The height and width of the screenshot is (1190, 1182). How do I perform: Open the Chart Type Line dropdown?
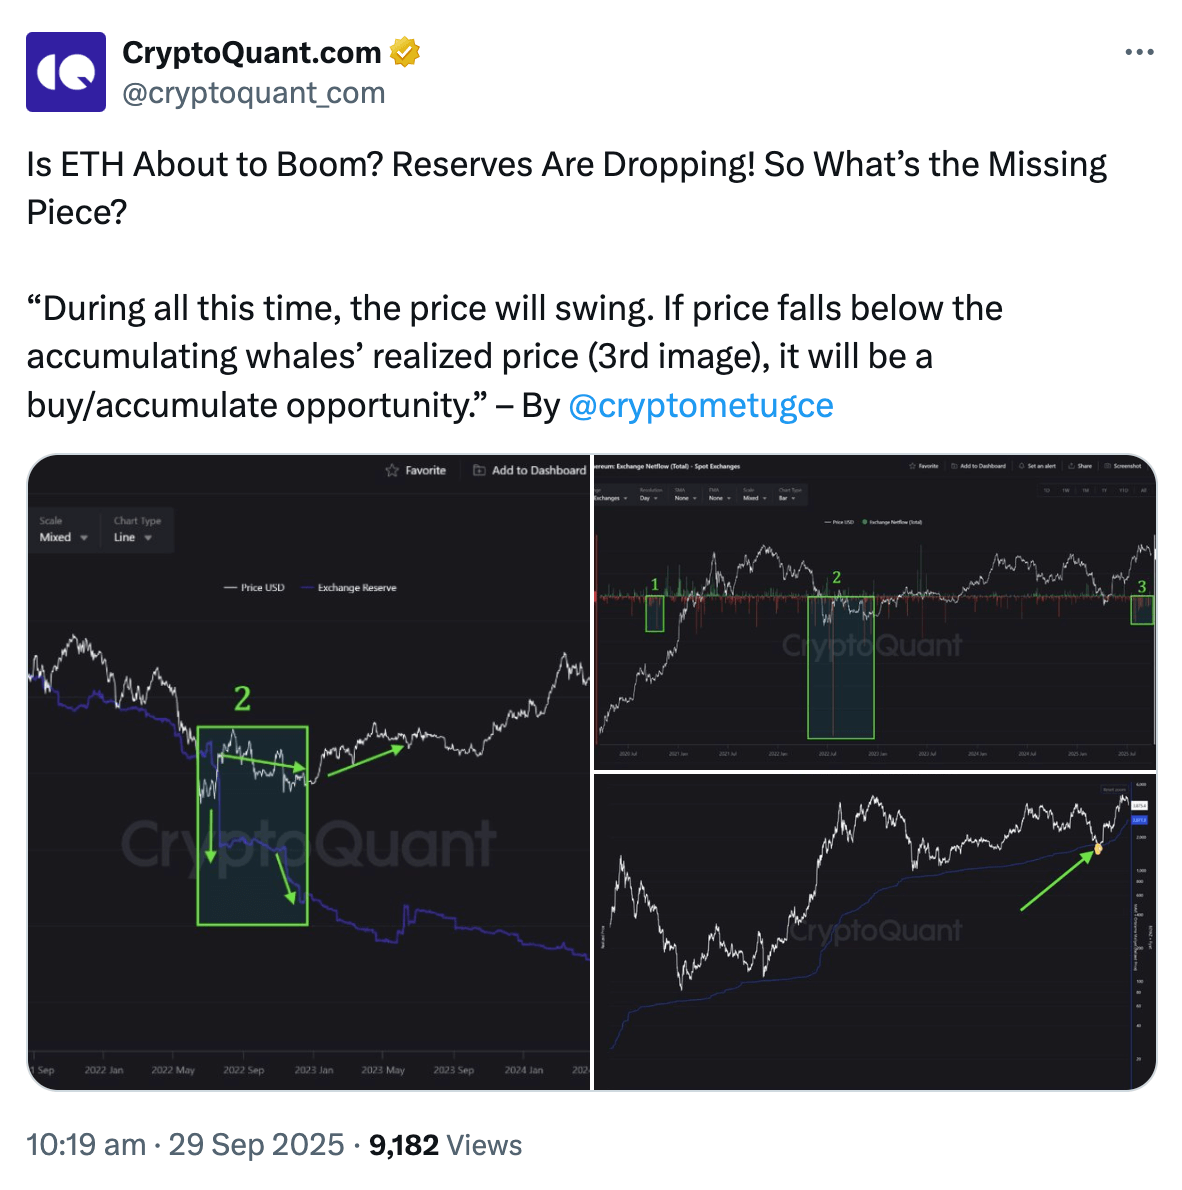point(133,537)
